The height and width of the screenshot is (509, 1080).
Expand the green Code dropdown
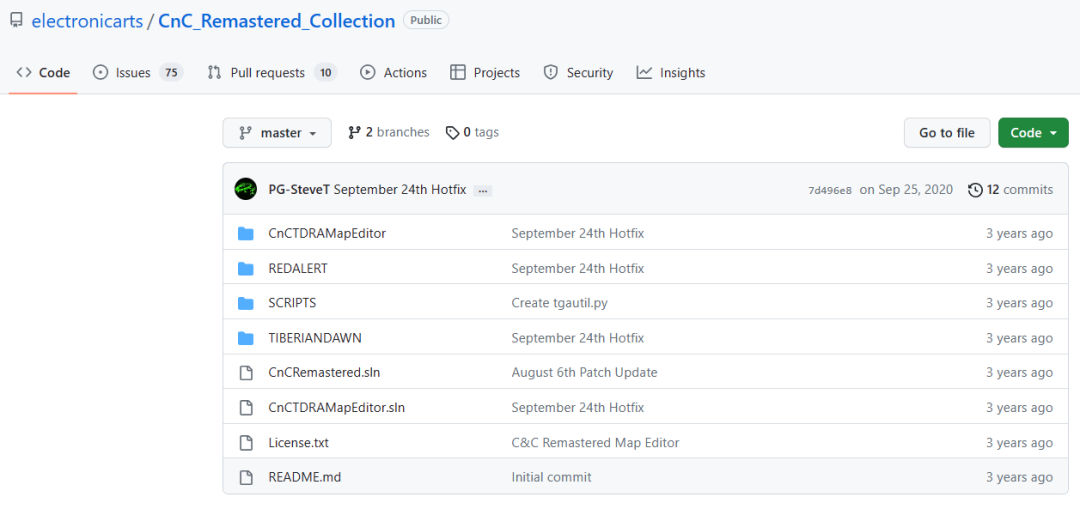click(x=1033, y=133)
